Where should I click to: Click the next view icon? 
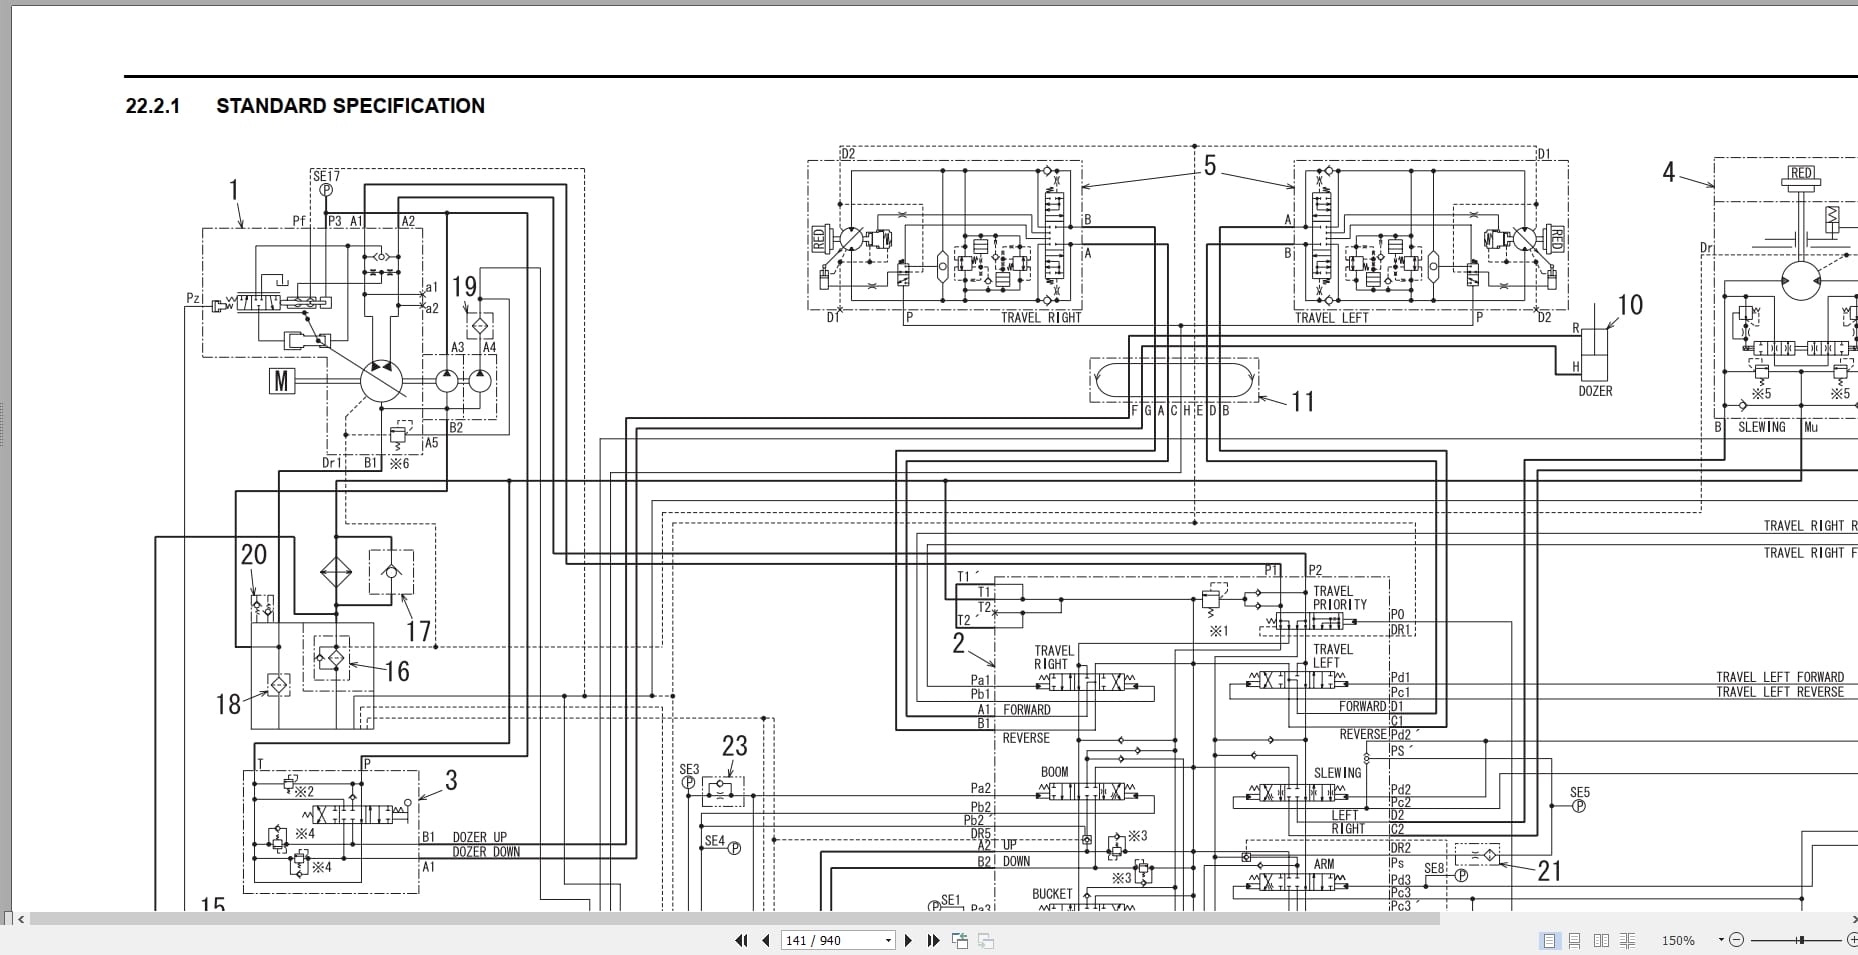pos(986,940)
